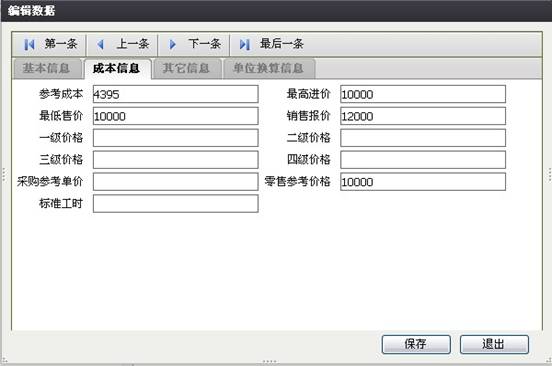Click the 标准工时 input field
552x366 pixels.
point(176,204)
